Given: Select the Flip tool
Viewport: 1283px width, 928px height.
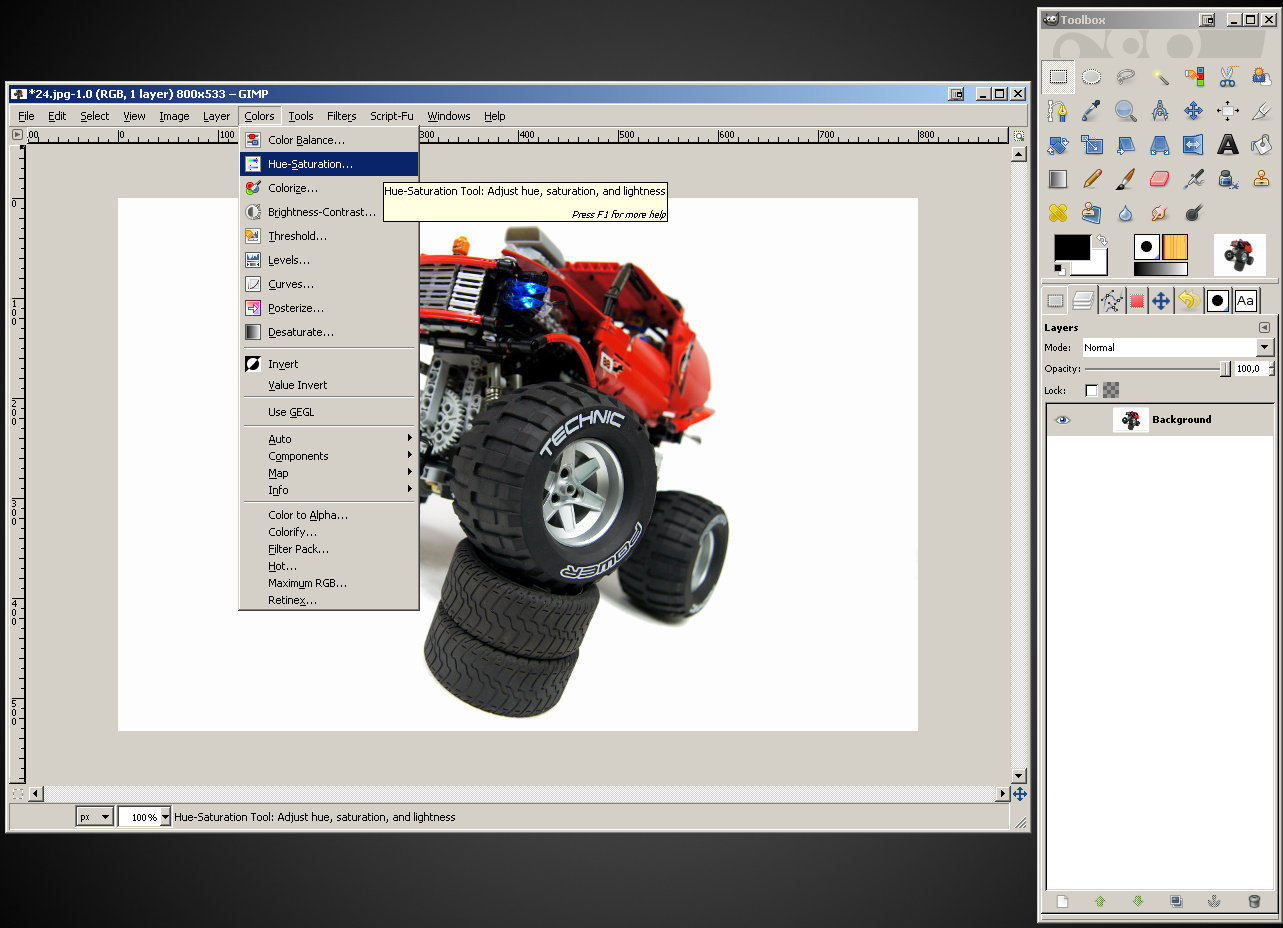Looking at the screenshot, I should (1194, 144).
